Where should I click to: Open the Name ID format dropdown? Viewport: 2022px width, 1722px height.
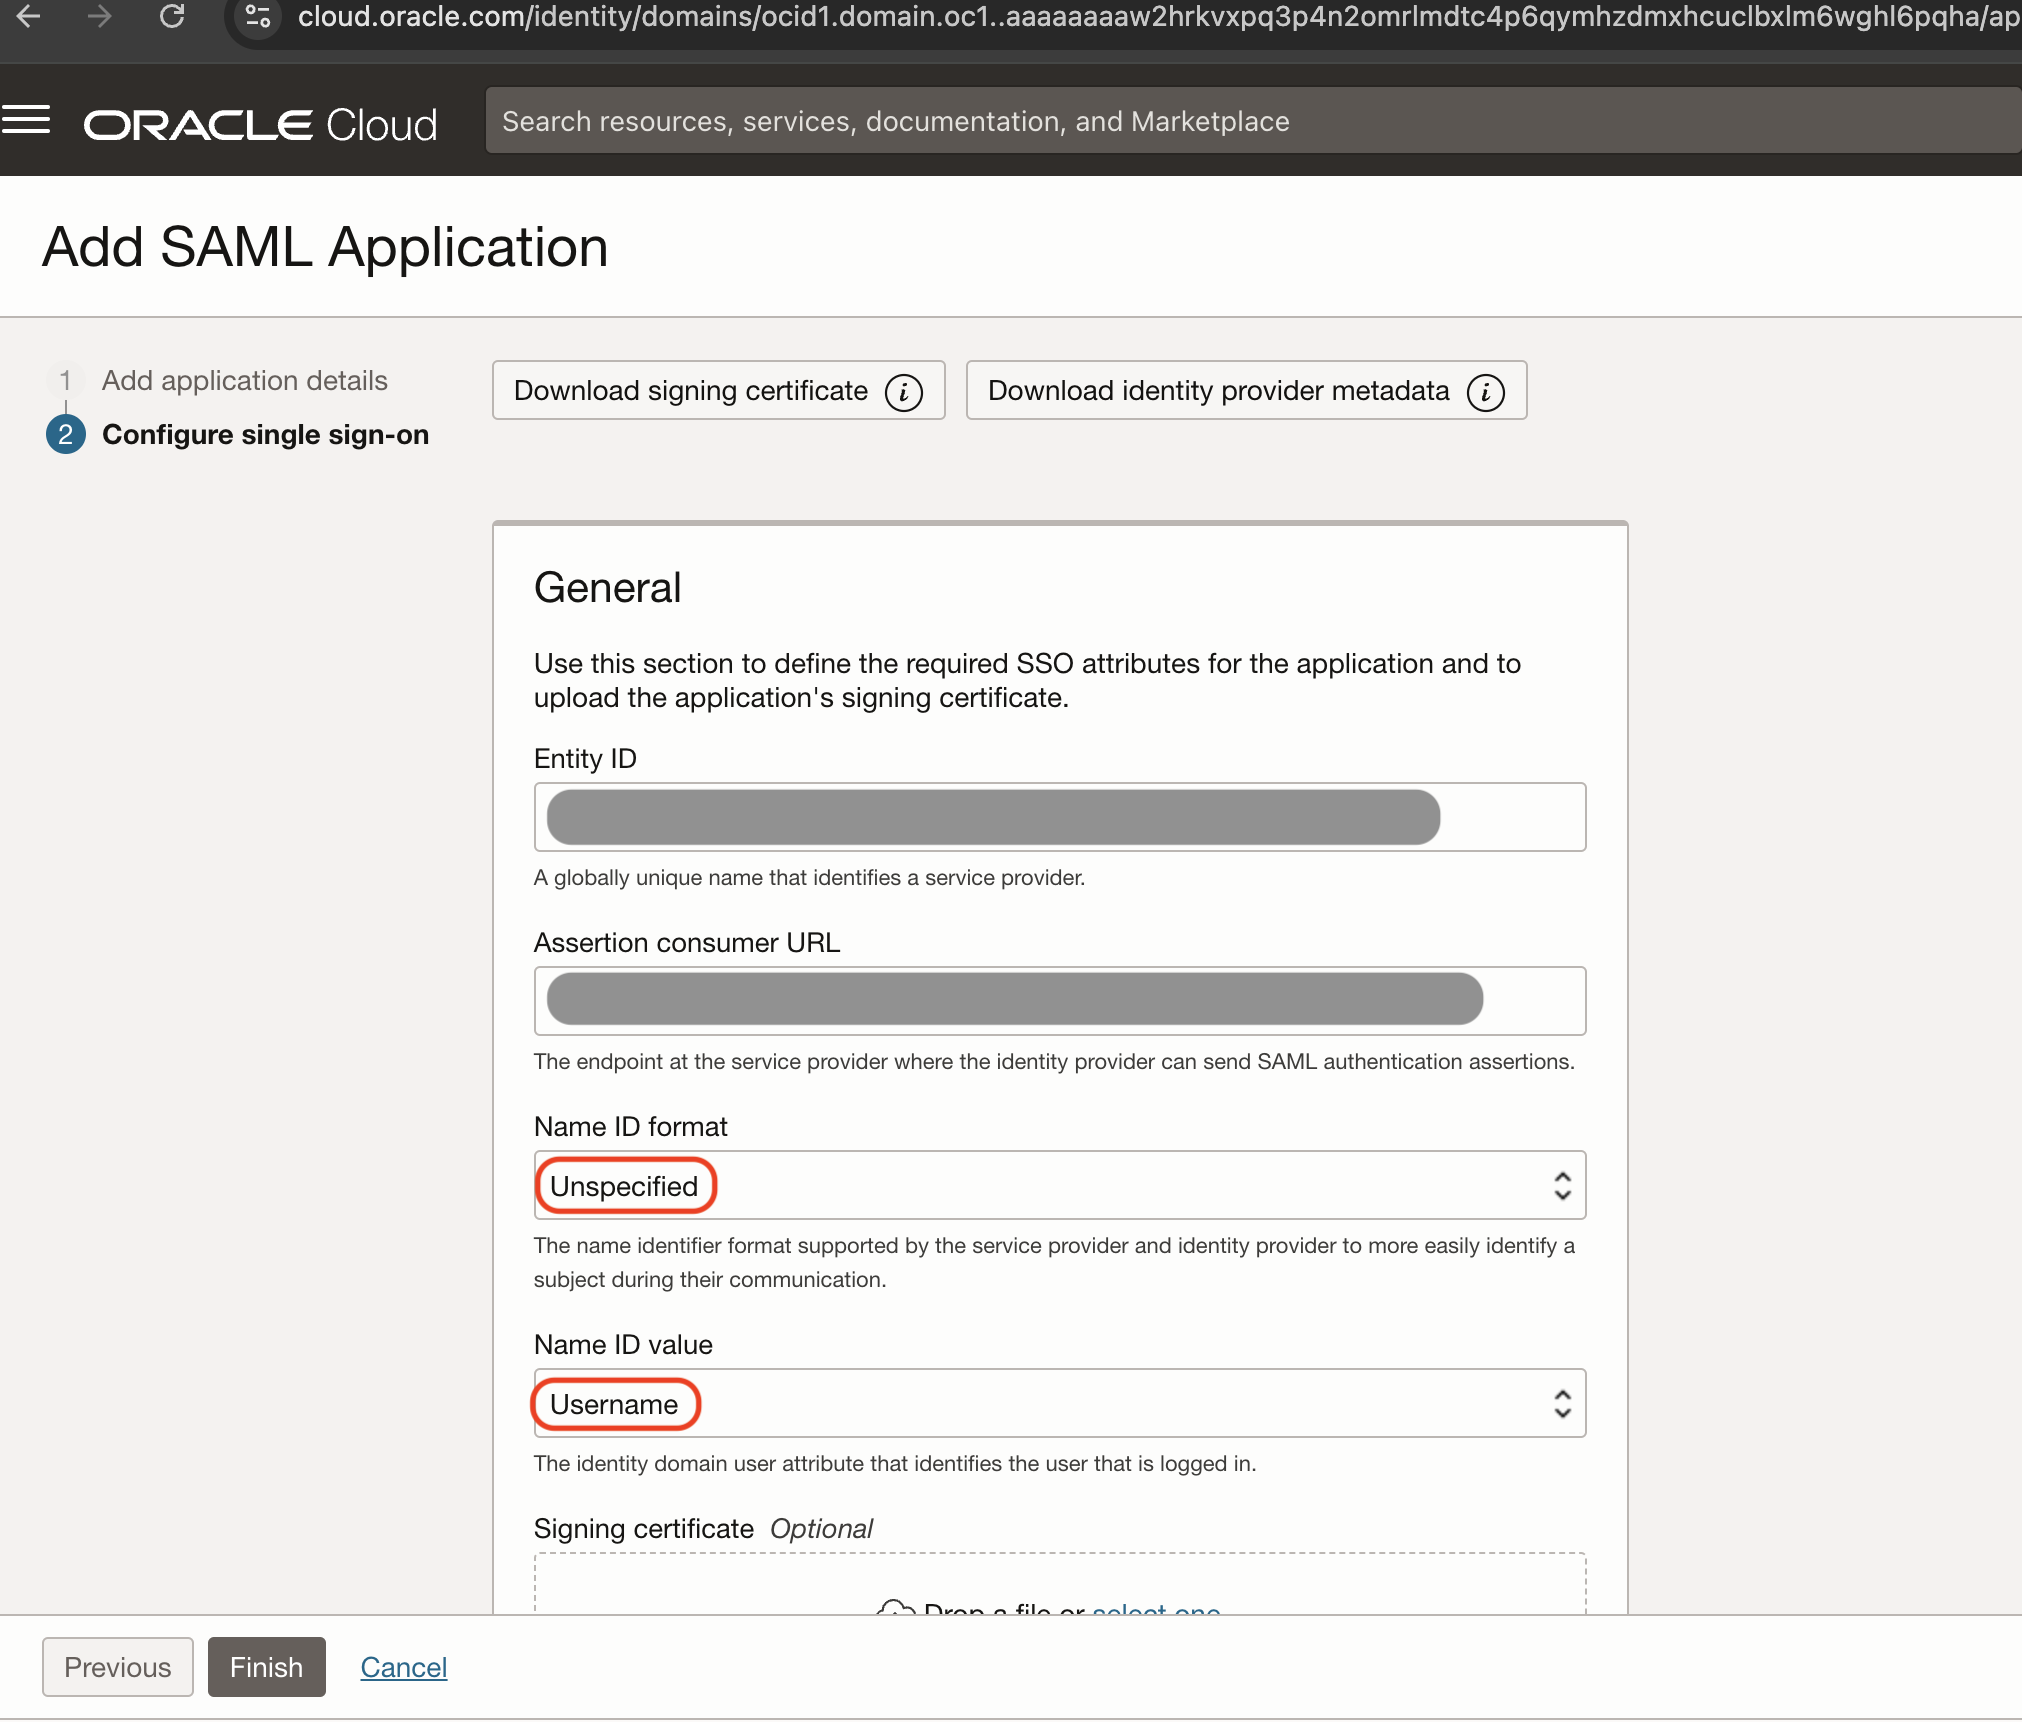(1058, 1186)
